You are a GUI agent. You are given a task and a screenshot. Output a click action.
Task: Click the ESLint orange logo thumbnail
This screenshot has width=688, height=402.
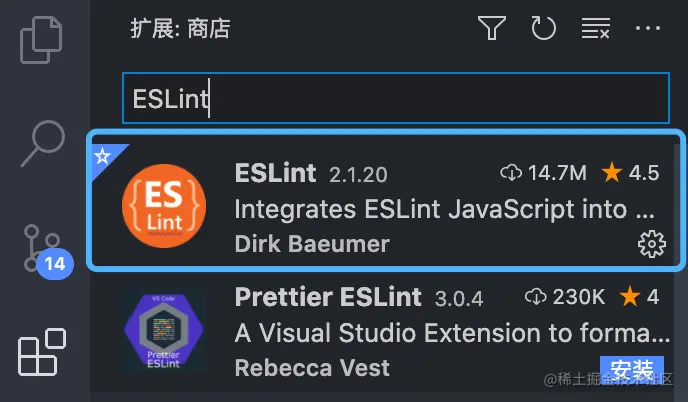164,206
